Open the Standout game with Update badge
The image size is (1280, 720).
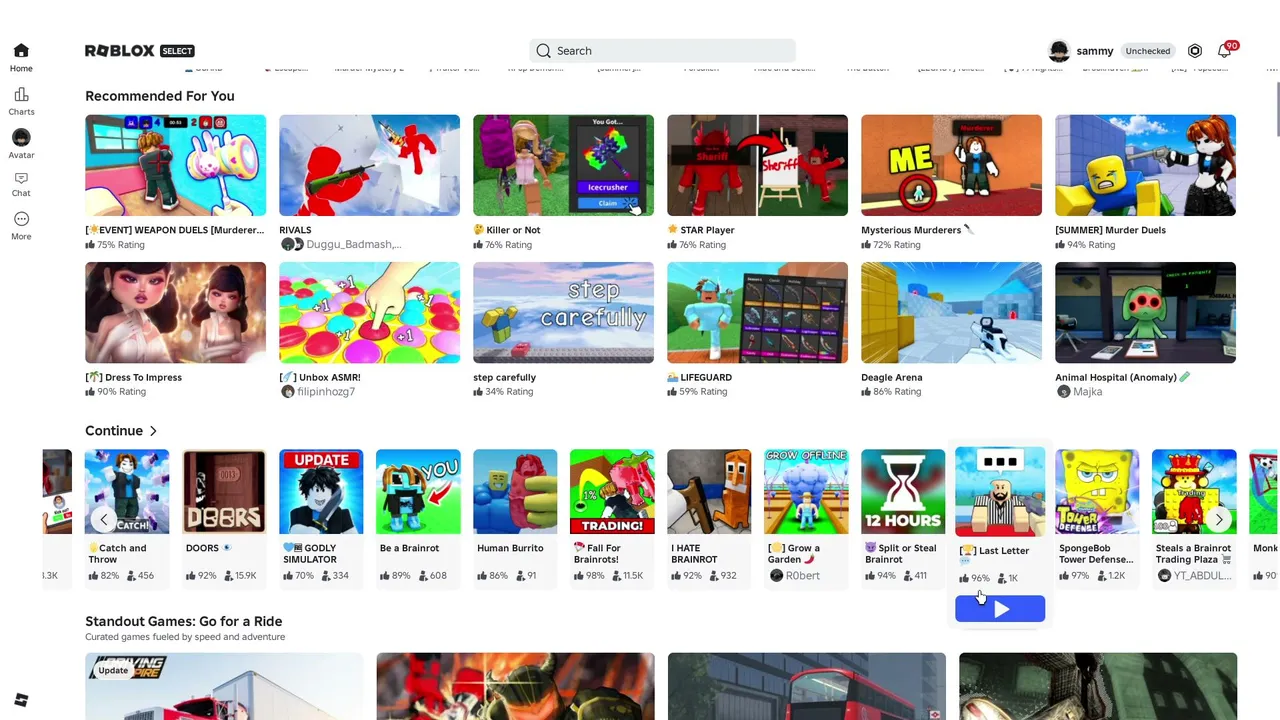(224, 686)
